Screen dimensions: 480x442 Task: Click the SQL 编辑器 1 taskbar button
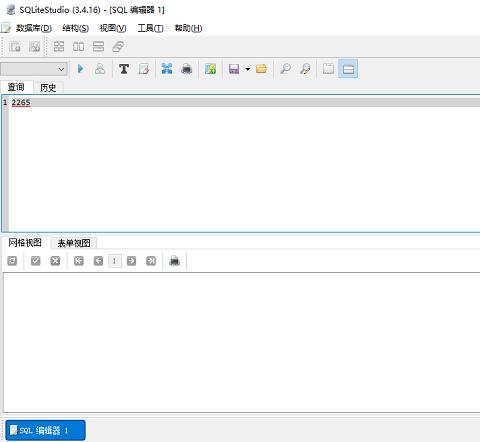click(x=45, y=430)
